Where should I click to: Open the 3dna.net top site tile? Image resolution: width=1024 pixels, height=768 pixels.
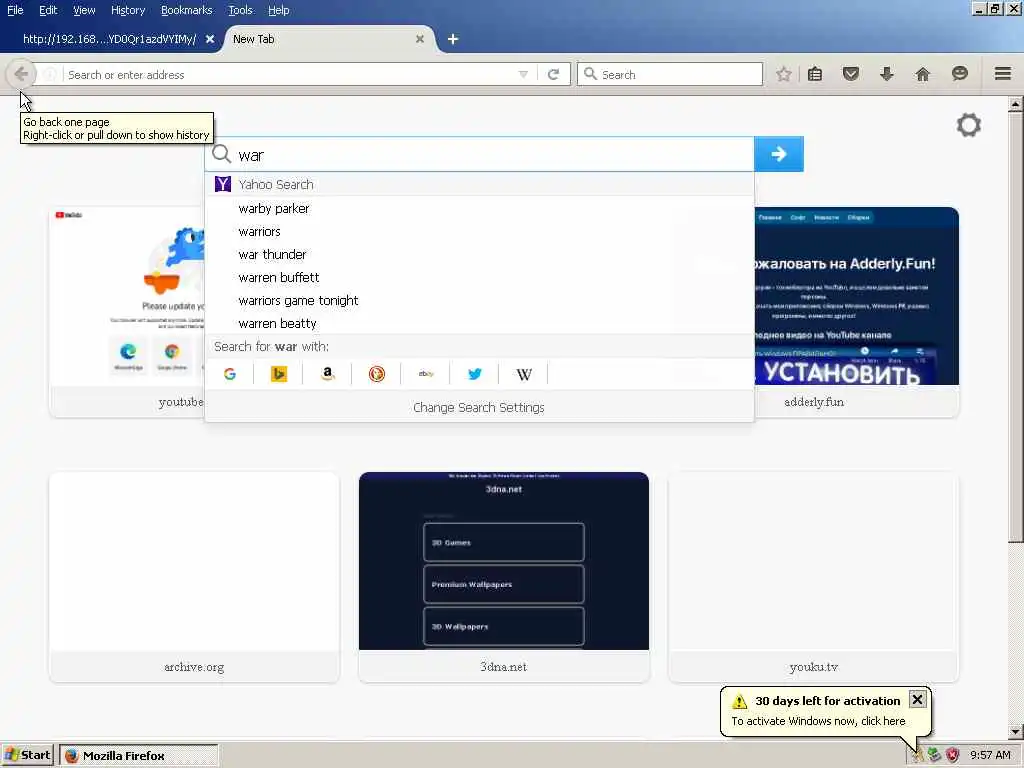504,577
